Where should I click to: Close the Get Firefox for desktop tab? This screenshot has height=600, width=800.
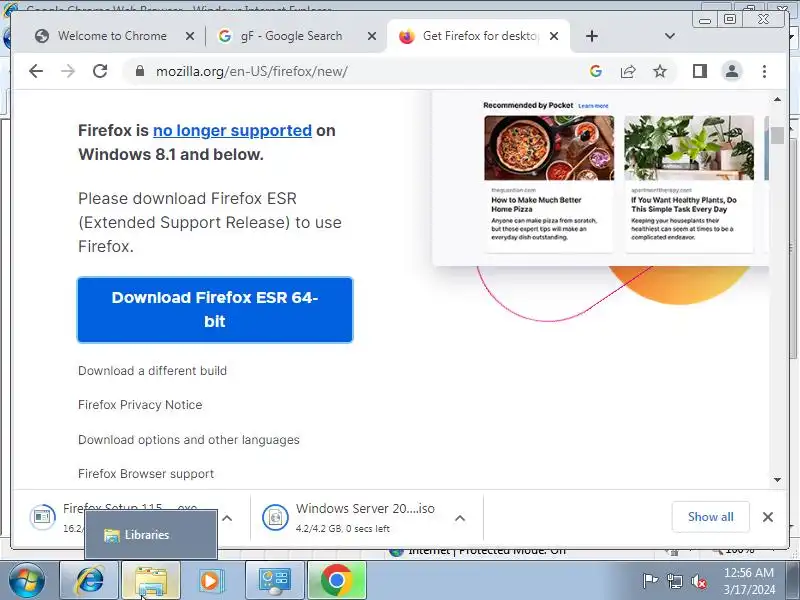(x=554, y=36)
